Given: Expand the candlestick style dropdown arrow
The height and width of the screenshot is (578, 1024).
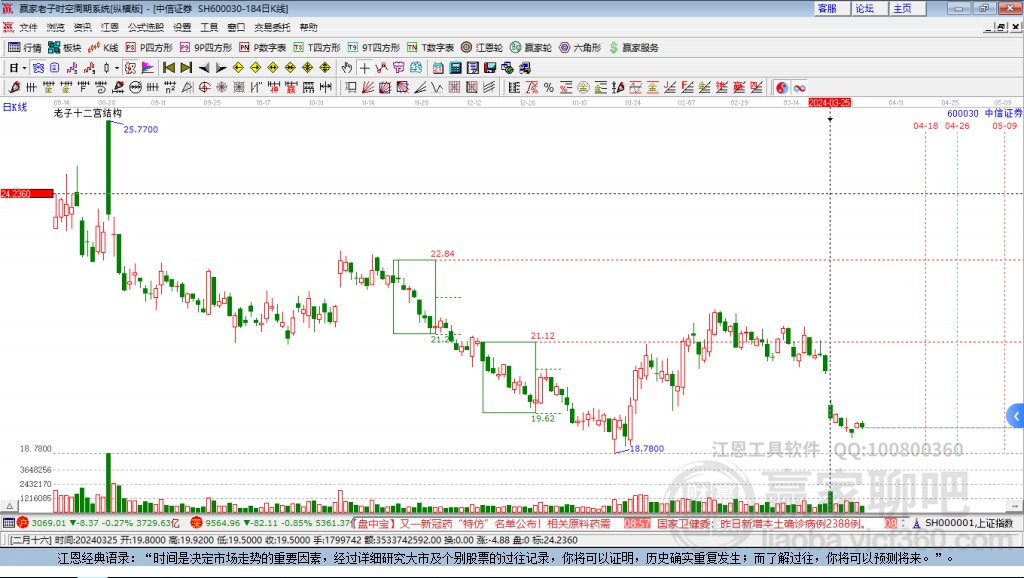Looking at the screenshot, I should [117, 68].
